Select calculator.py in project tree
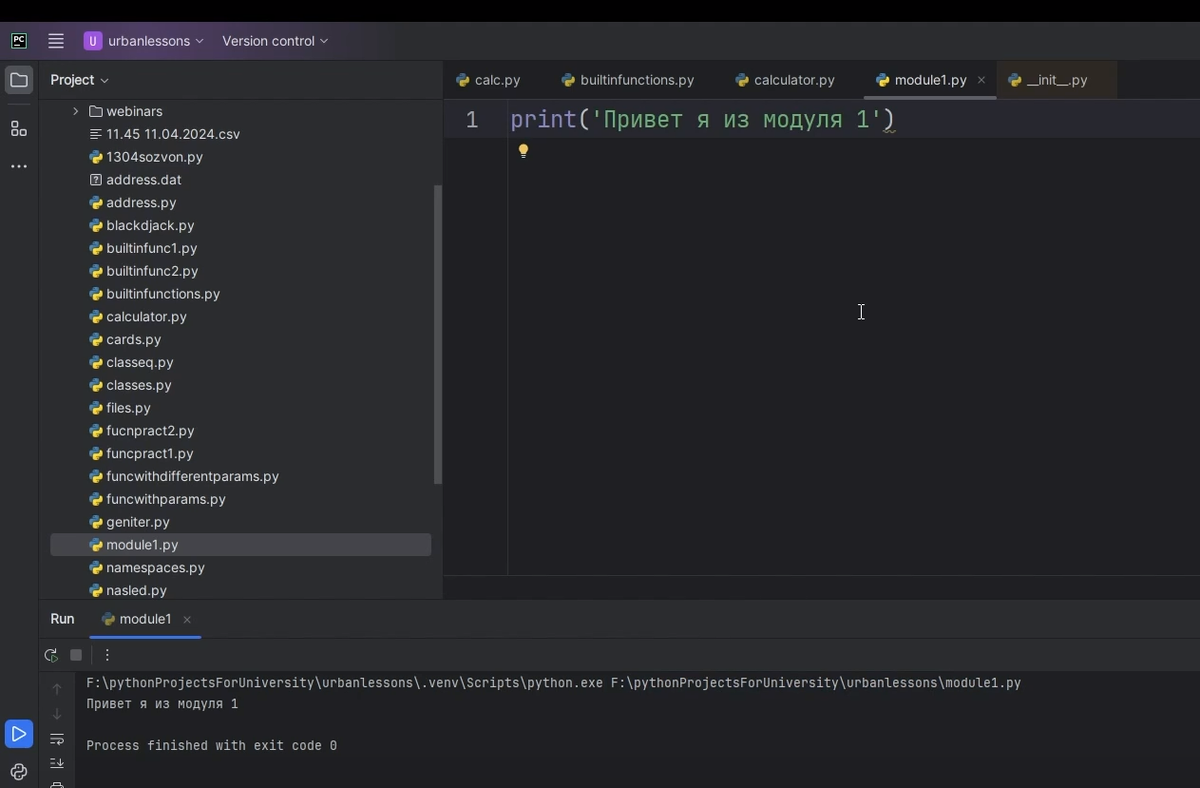This screenshot has height=788, width=1200. point(138,317)
